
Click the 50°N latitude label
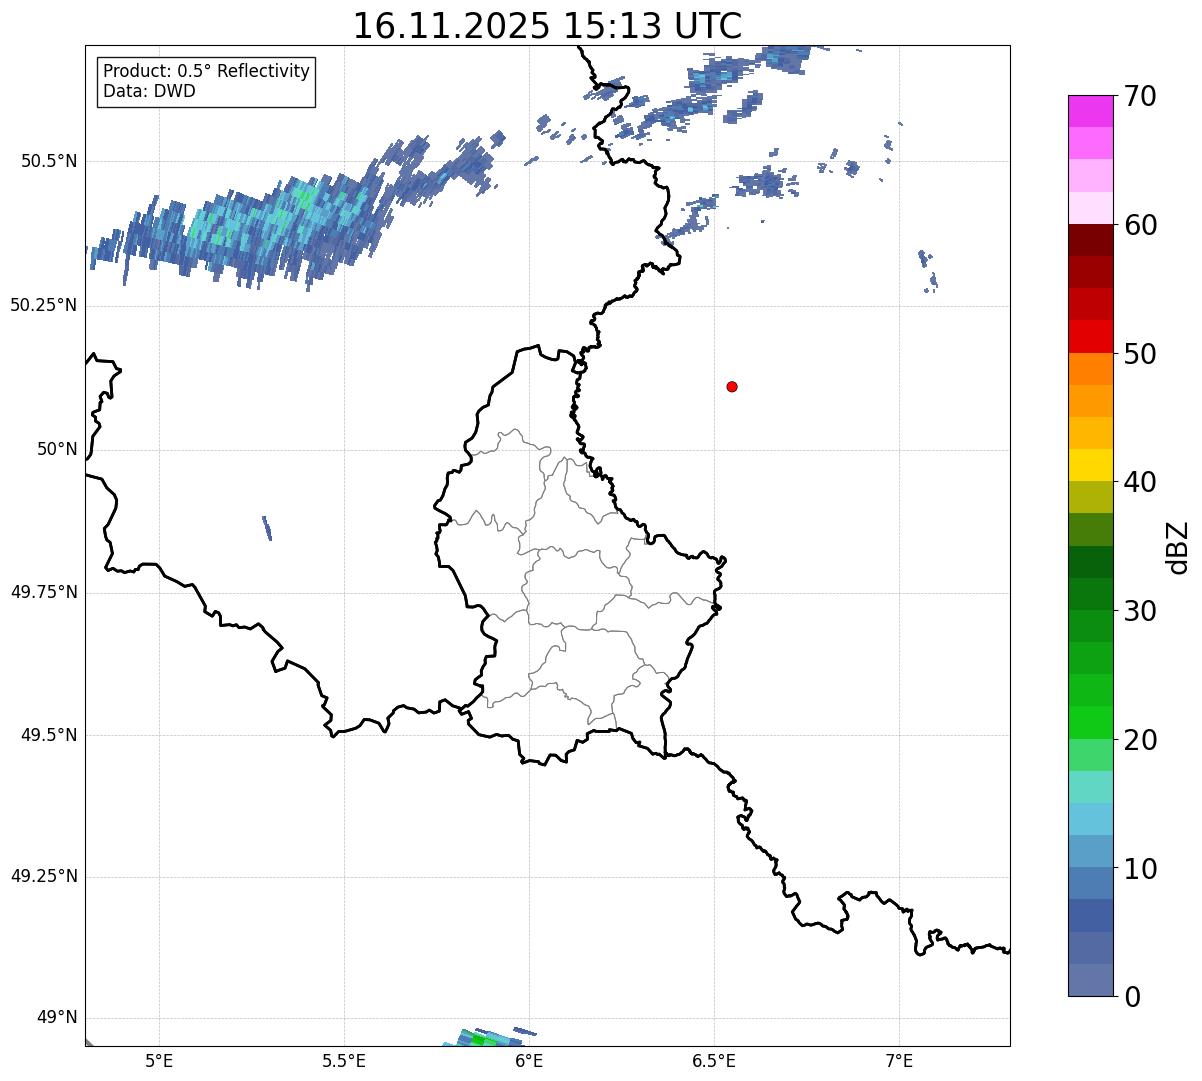click(x=57, y=449)
